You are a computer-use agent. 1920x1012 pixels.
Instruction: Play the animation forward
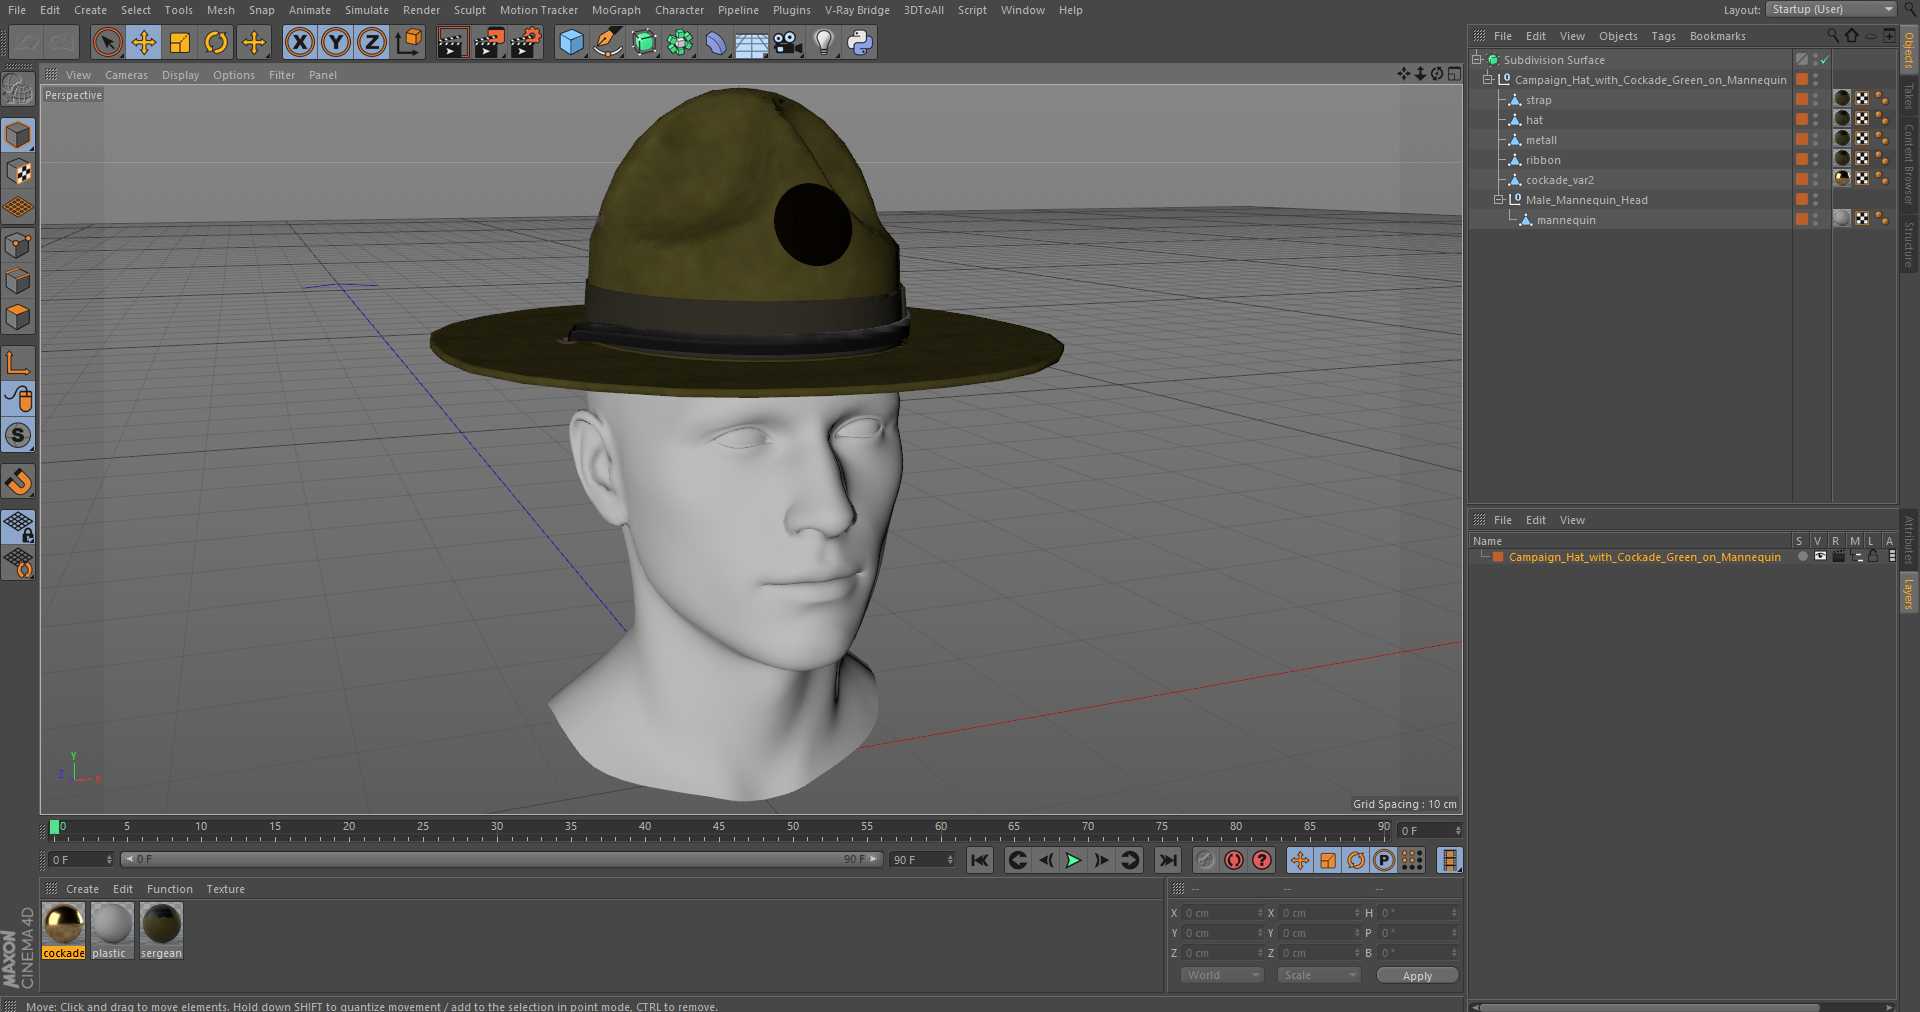(x=1073, y=860)
